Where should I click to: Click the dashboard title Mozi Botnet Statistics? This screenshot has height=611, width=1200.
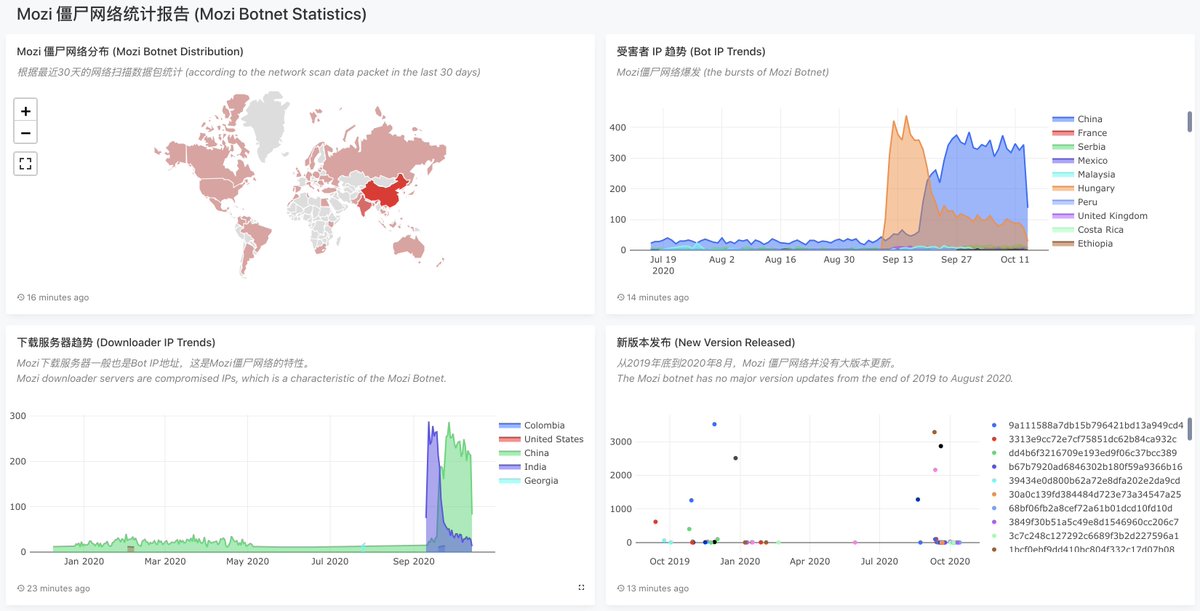191,14
